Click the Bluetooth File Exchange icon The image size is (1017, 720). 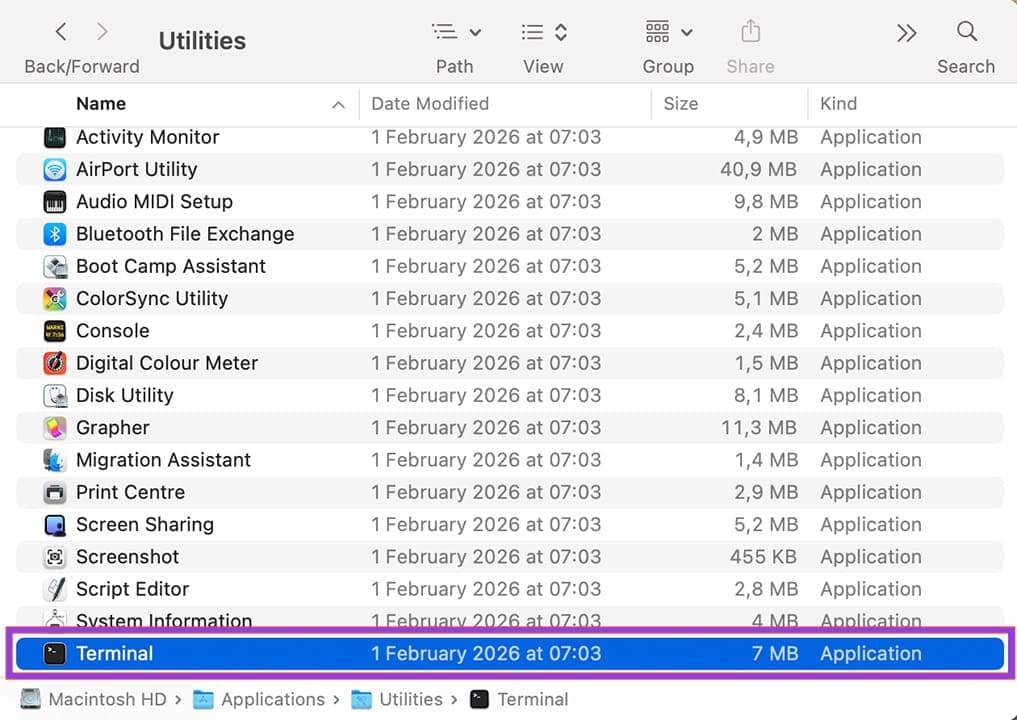[x=54, y=234]
